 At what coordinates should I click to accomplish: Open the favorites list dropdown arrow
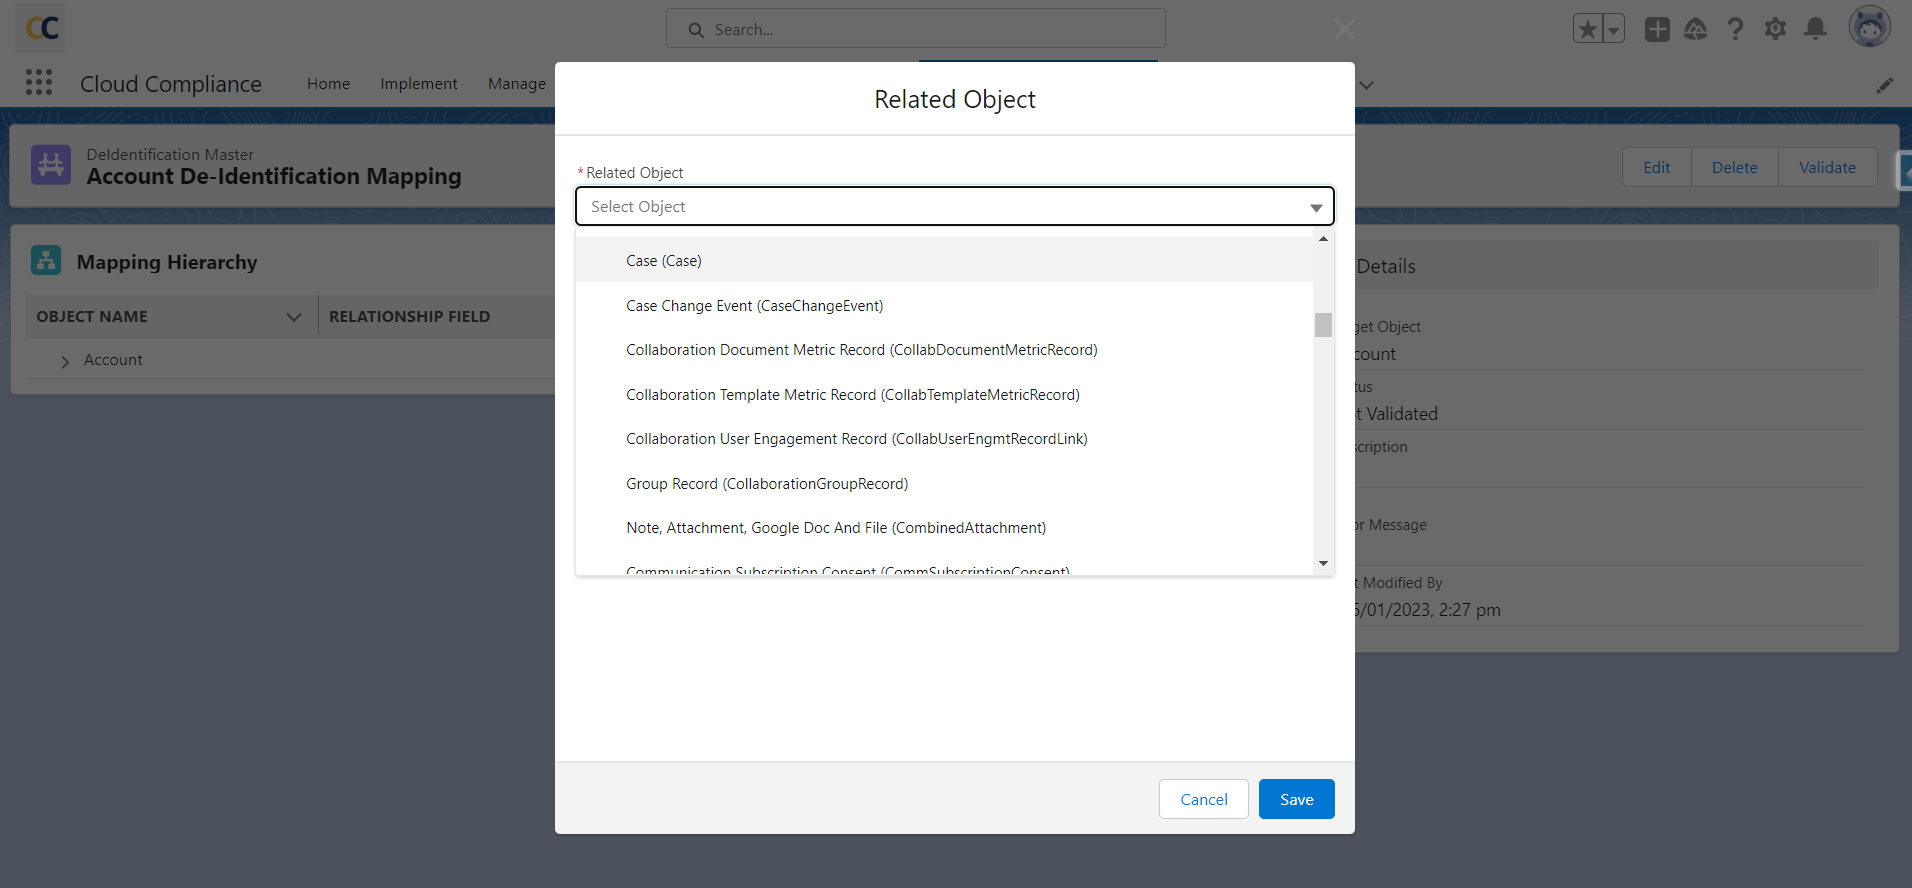point(1613,30)
